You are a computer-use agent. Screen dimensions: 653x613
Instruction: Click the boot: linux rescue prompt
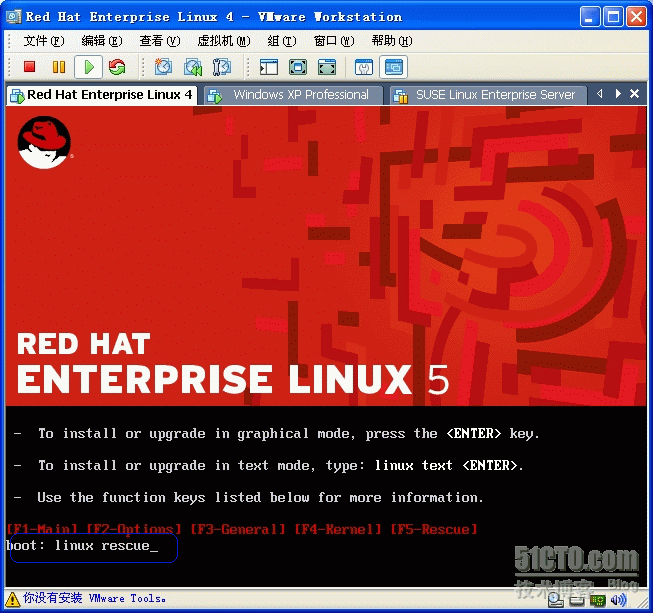pos(82,546)
